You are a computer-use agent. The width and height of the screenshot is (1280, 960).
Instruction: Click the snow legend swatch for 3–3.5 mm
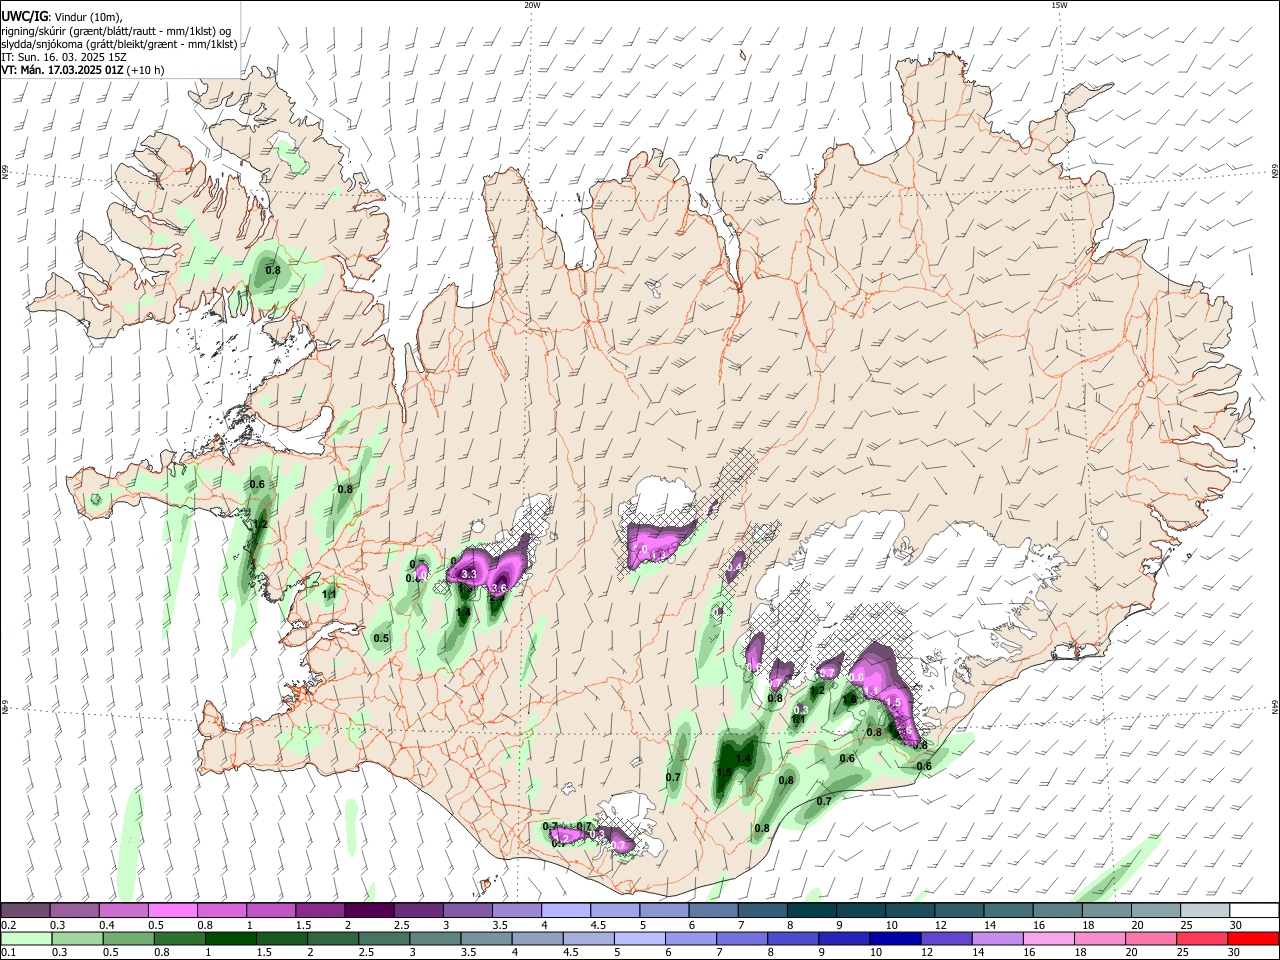coord(467,910)
